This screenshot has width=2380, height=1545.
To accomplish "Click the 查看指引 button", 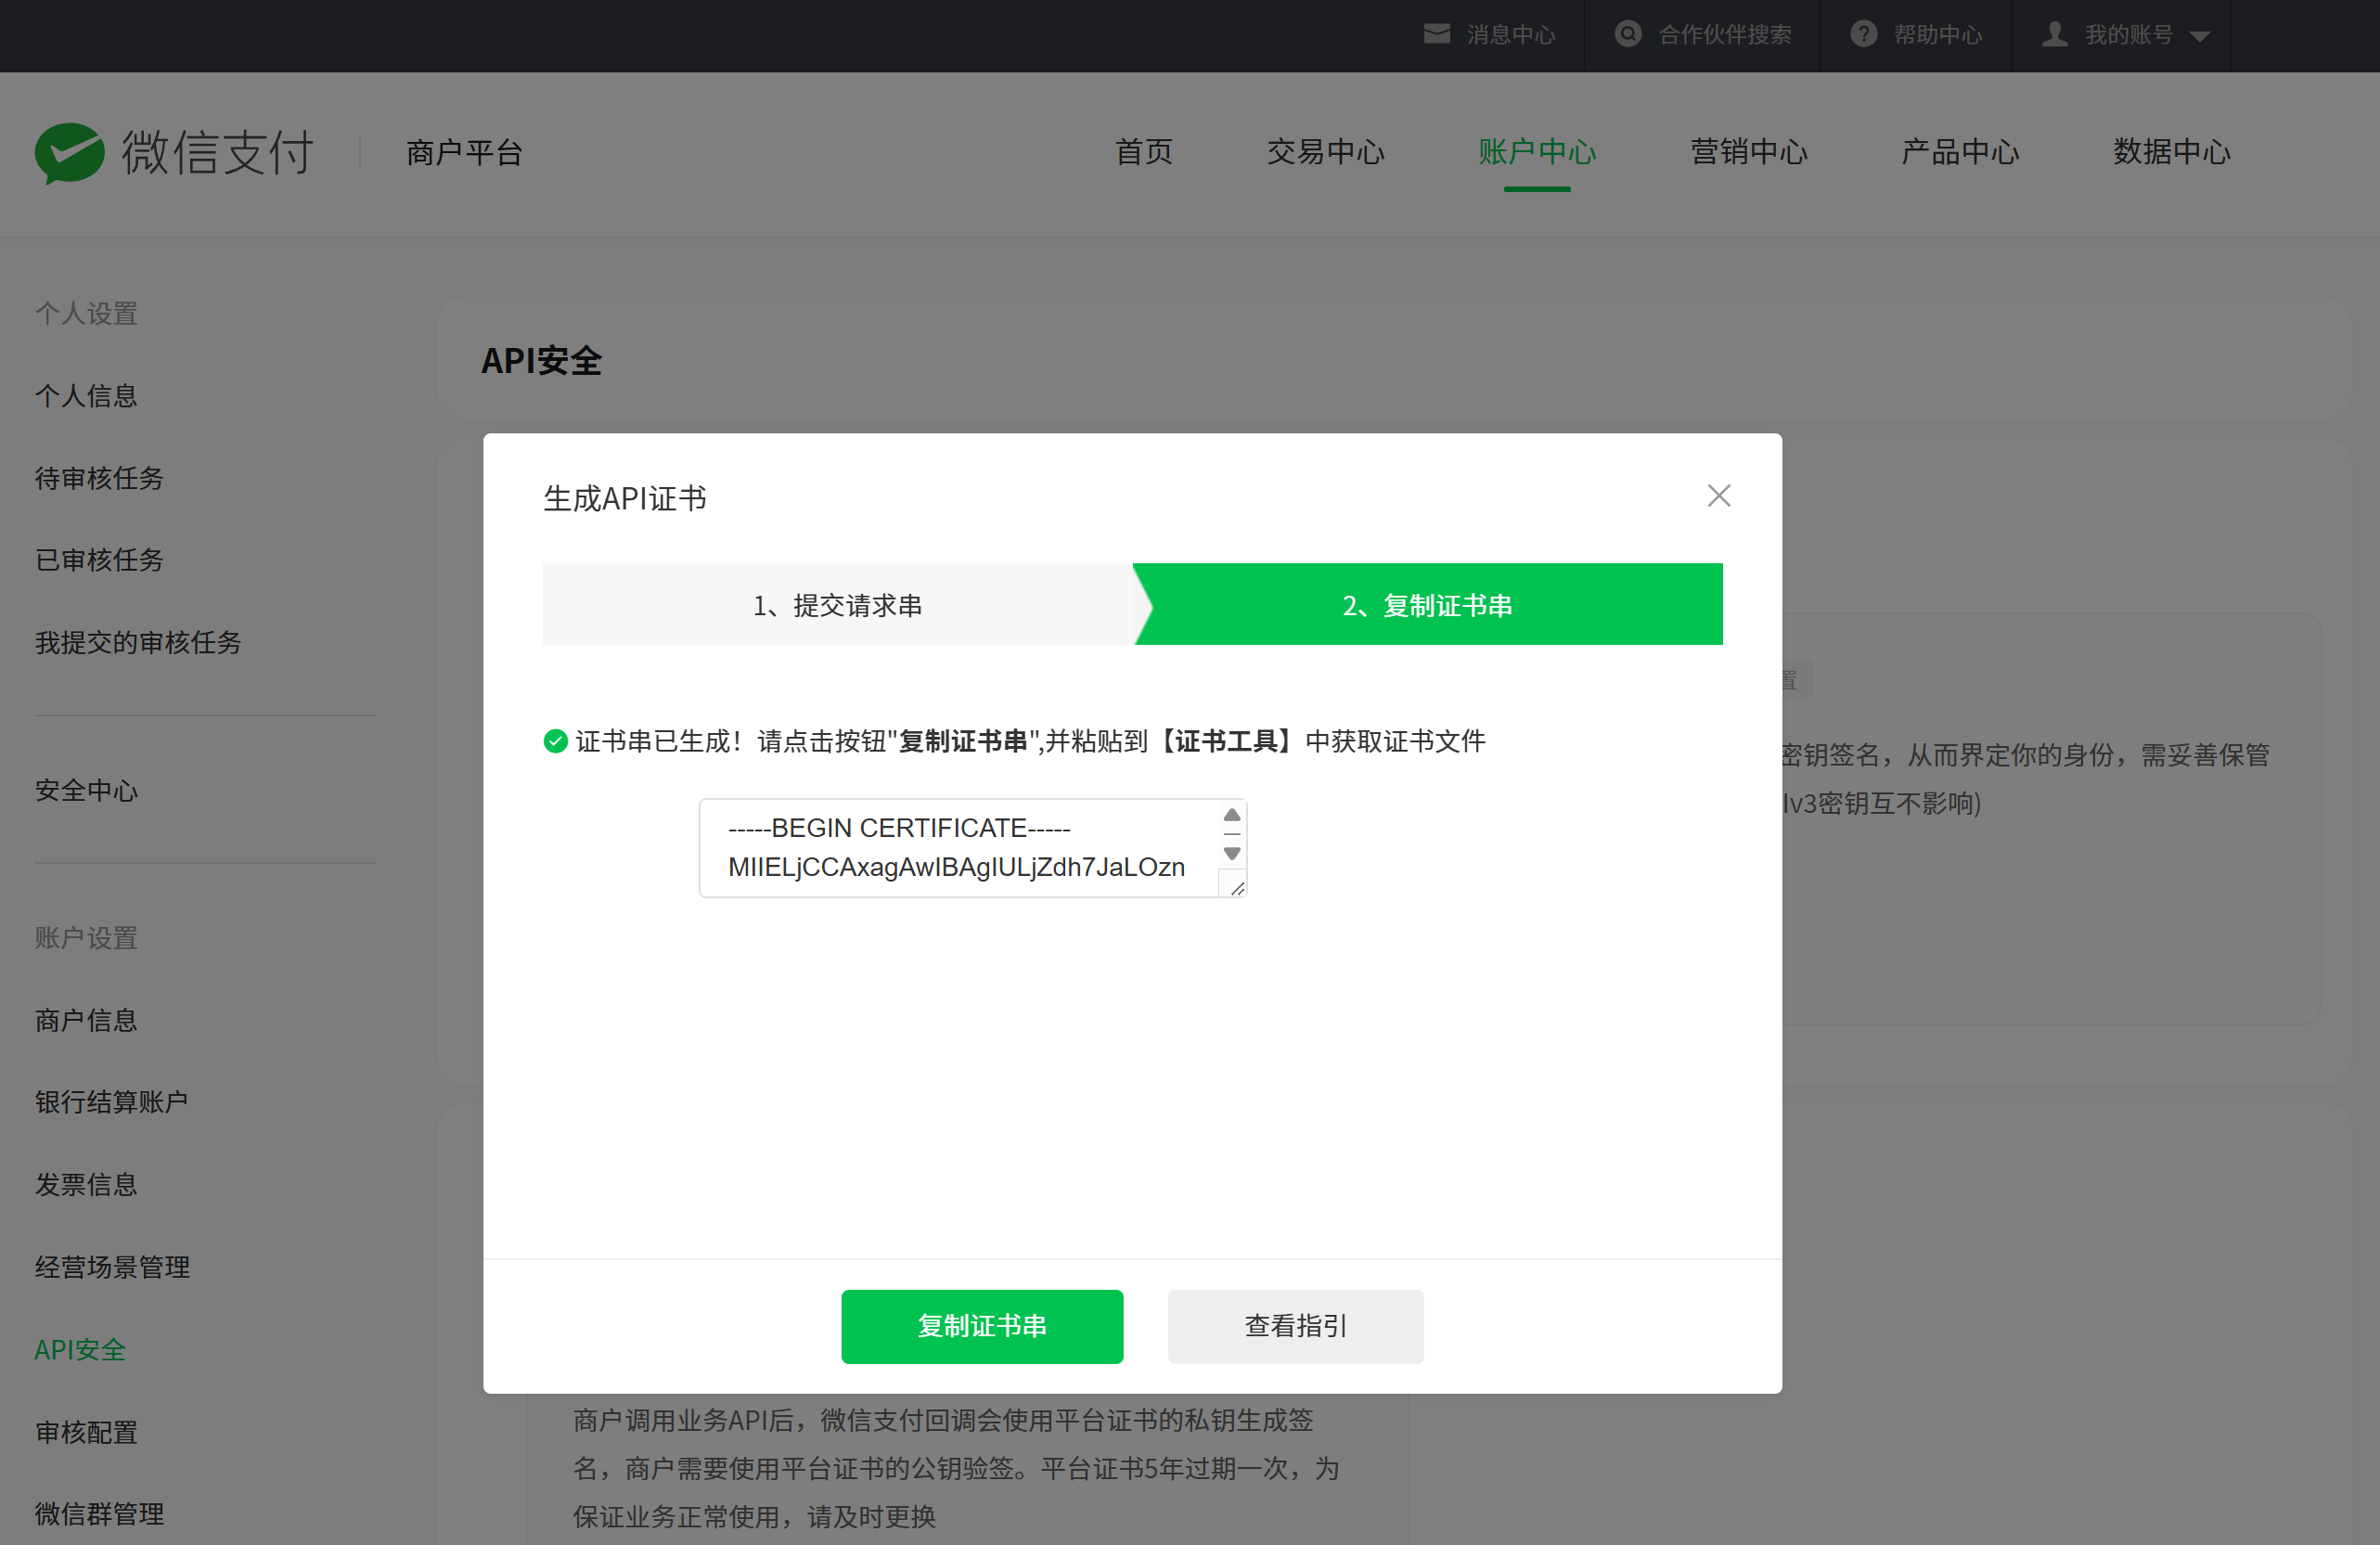I will 1295,1326.
